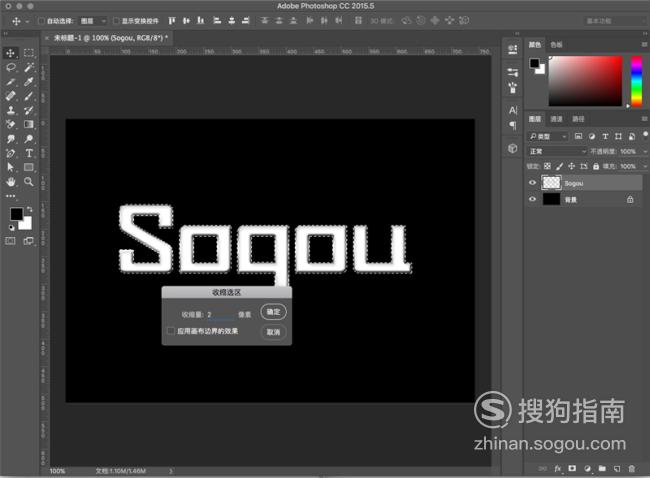This screenshot has height=478, width=650.
Task: Swap foreground and background colors arrow
Action: coord(29,209)
